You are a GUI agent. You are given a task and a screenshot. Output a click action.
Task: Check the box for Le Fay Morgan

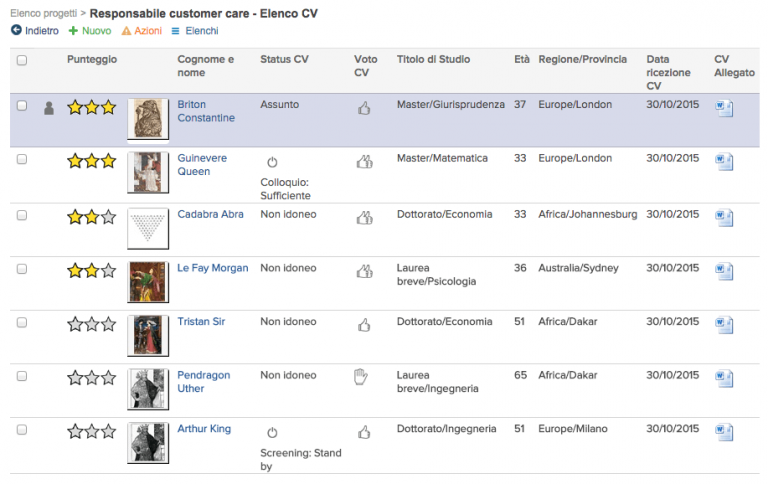[22, 269]
